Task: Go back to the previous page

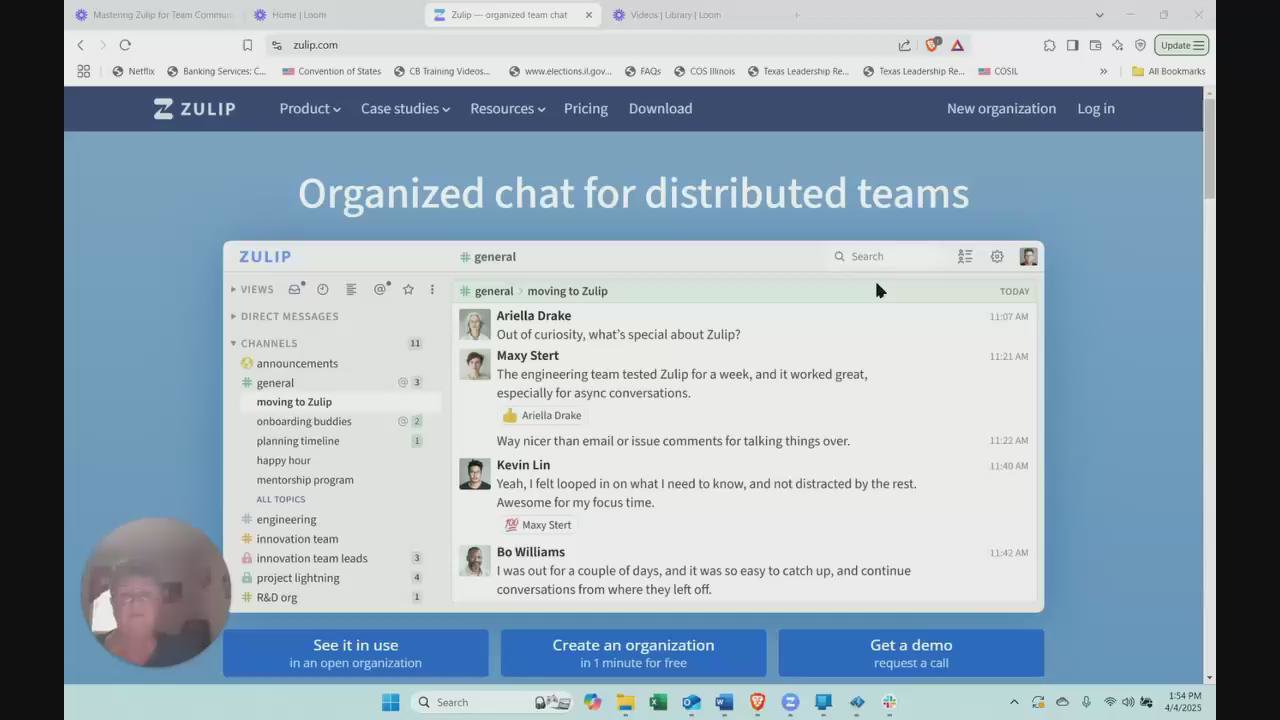Action: pos(81,45)
